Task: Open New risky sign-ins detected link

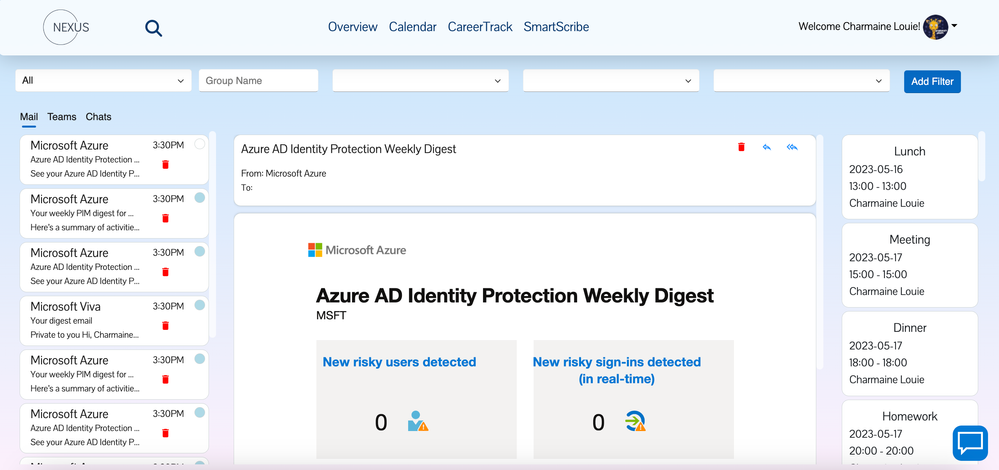Action: point(617,370)
